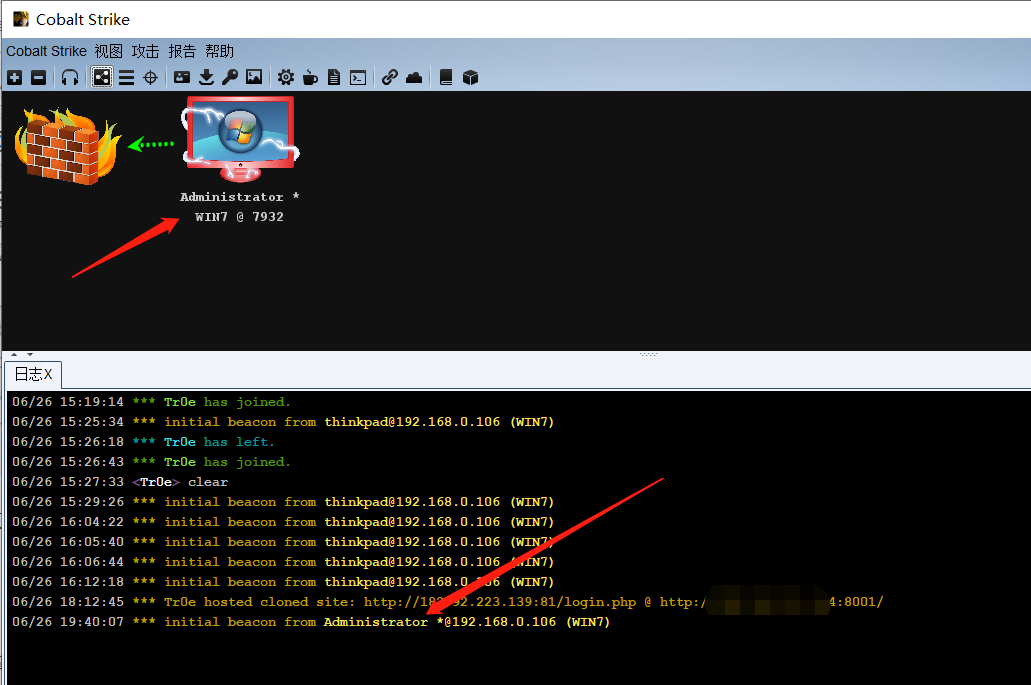Screen dimensions: 1031x685
Task: Click the 15:26:43 'Tr0e has joined' line
Action: 151,461
